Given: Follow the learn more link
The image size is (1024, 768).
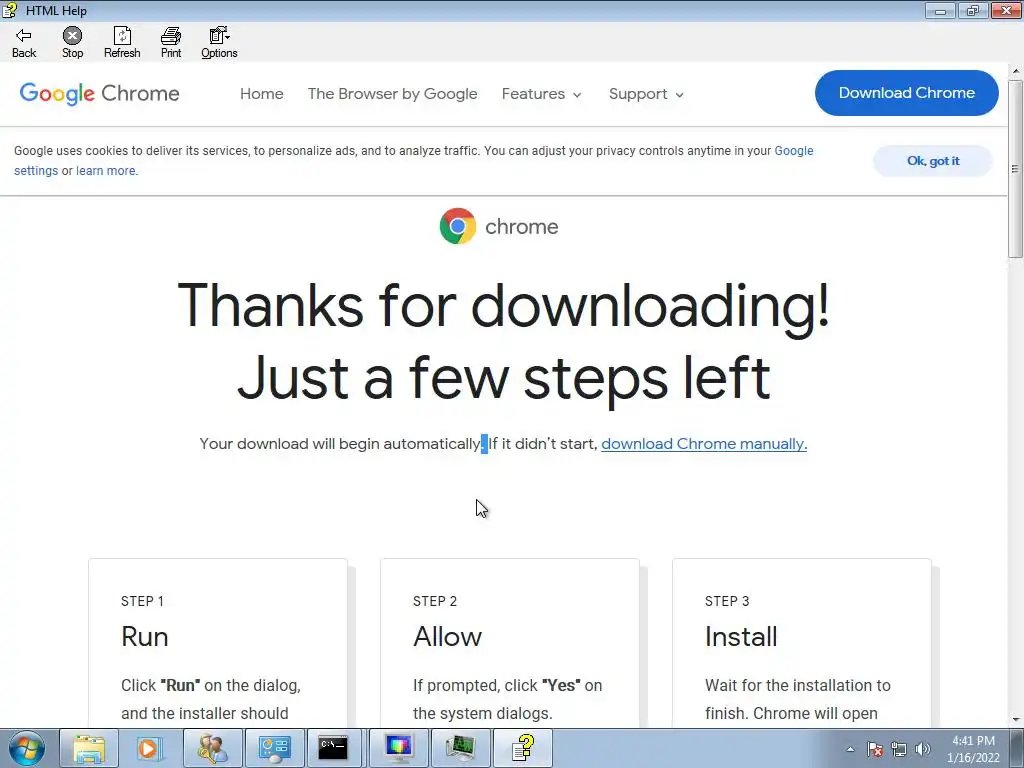Looking at the screenshot, I should pyautogui.click(x=106, y=170).
